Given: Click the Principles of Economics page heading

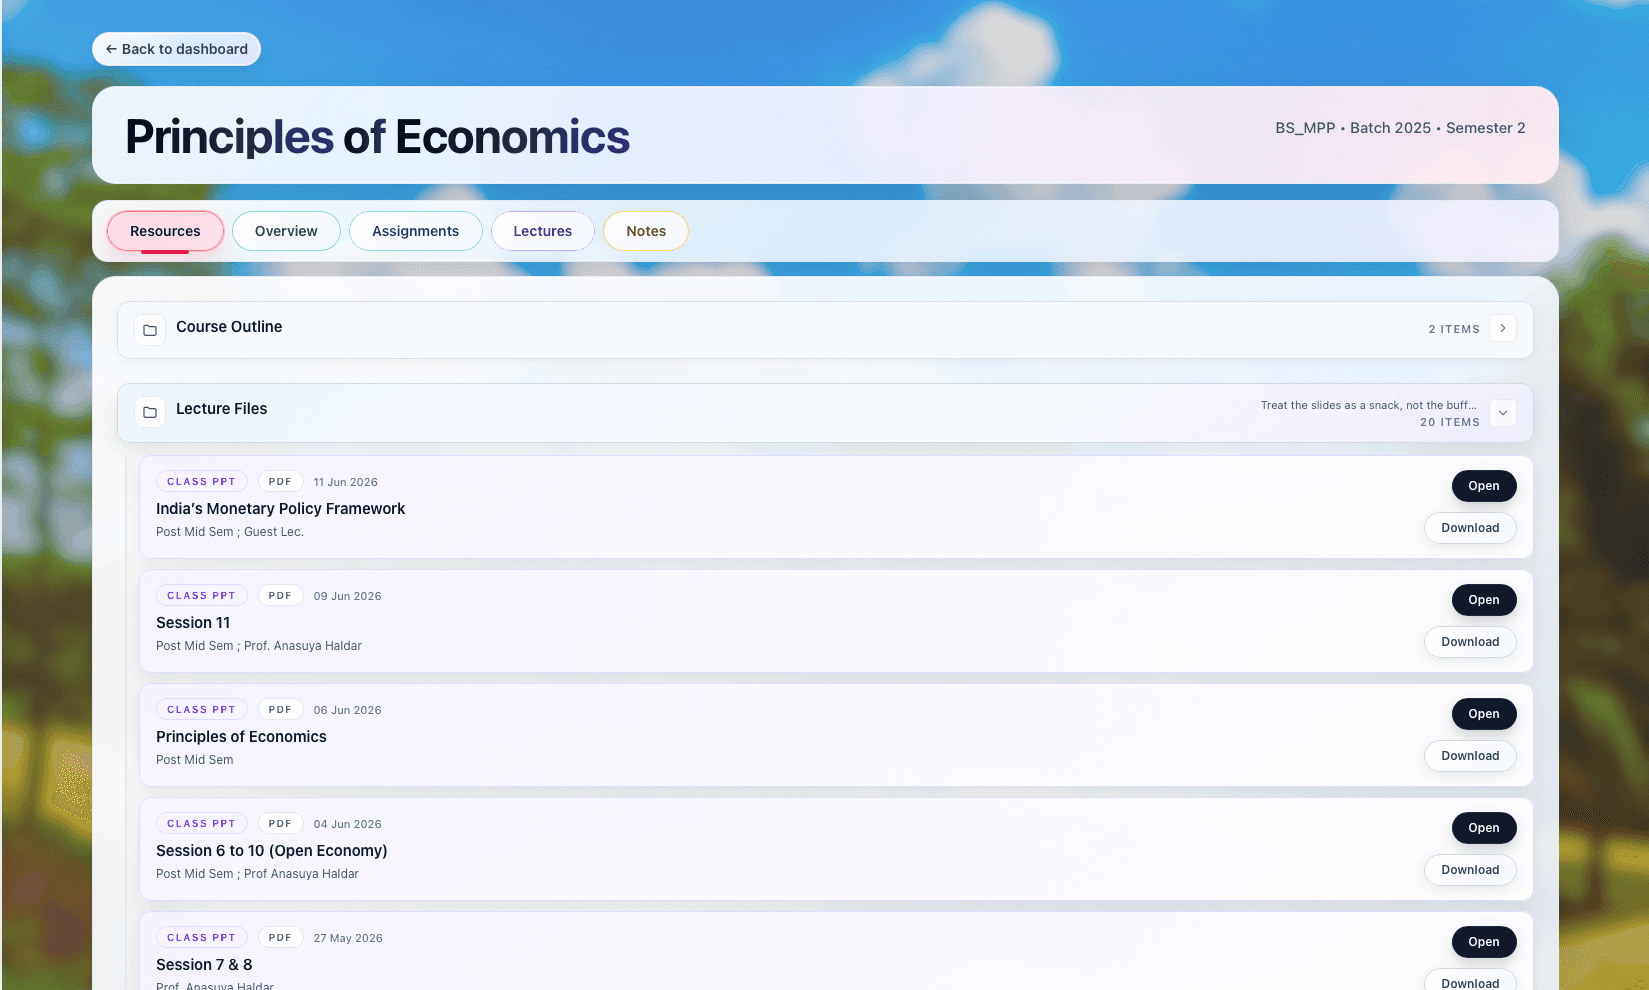Looking at the screenshot, I should [x=377, y=137].
